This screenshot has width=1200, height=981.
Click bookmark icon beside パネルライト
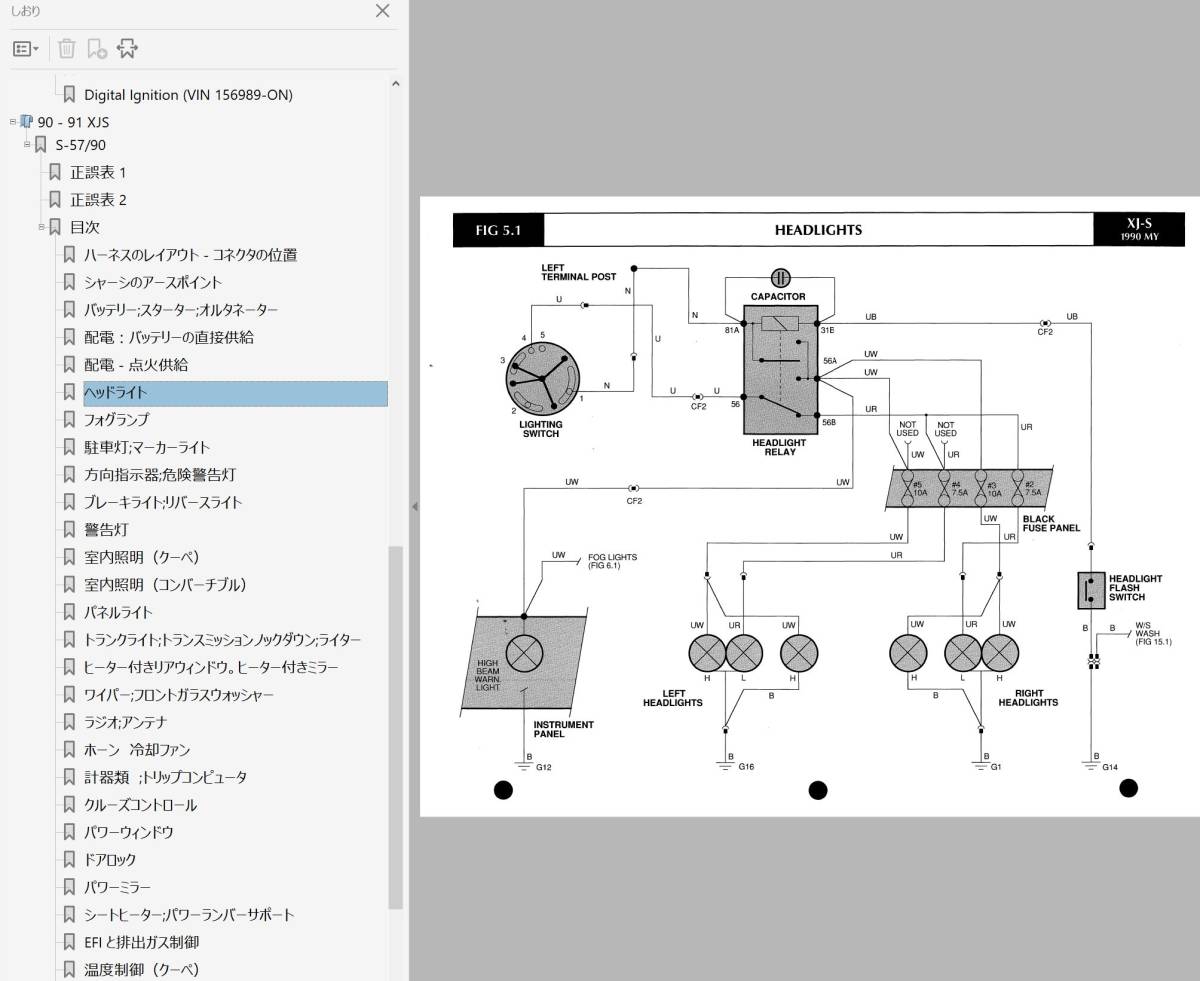(69, 612)
